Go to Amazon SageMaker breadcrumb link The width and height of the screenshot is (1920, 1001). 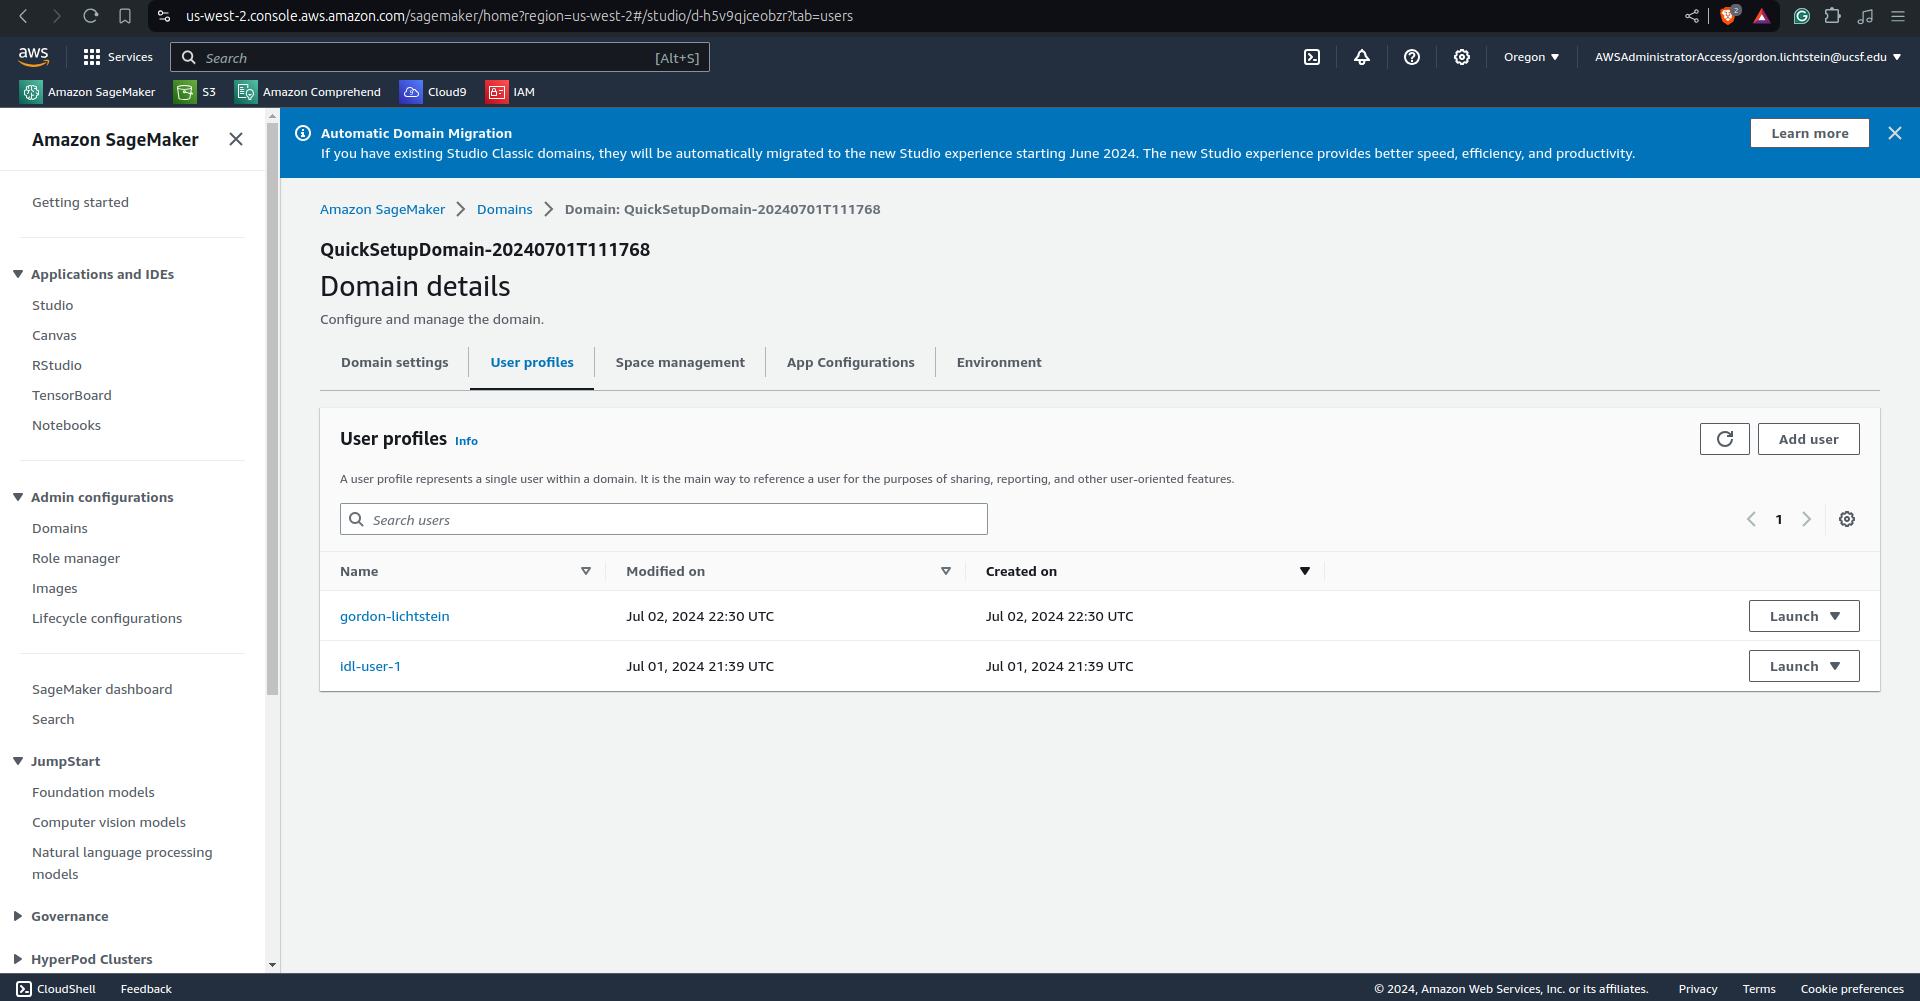[x=383, y=209]
